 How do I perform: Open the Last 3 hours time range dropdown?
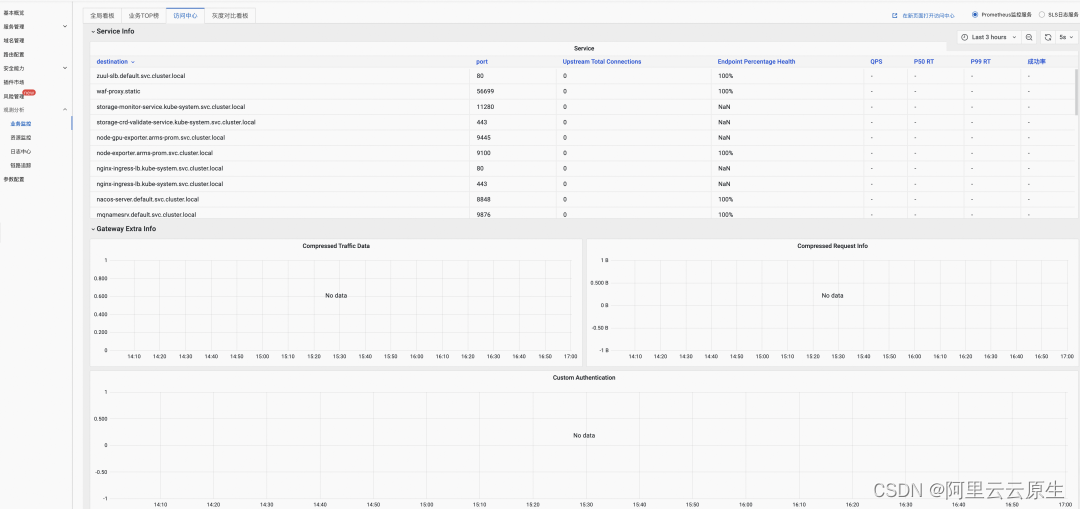(x=988, y=37)
